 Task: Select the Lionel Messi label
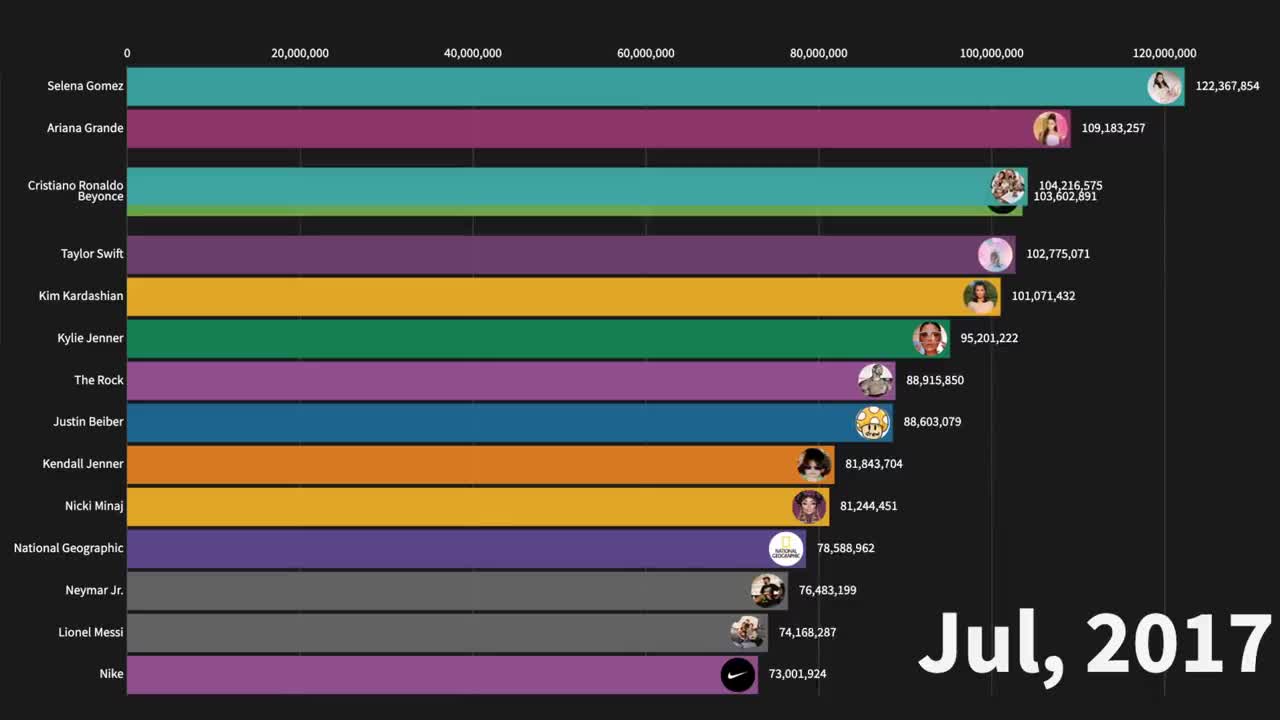90,632
